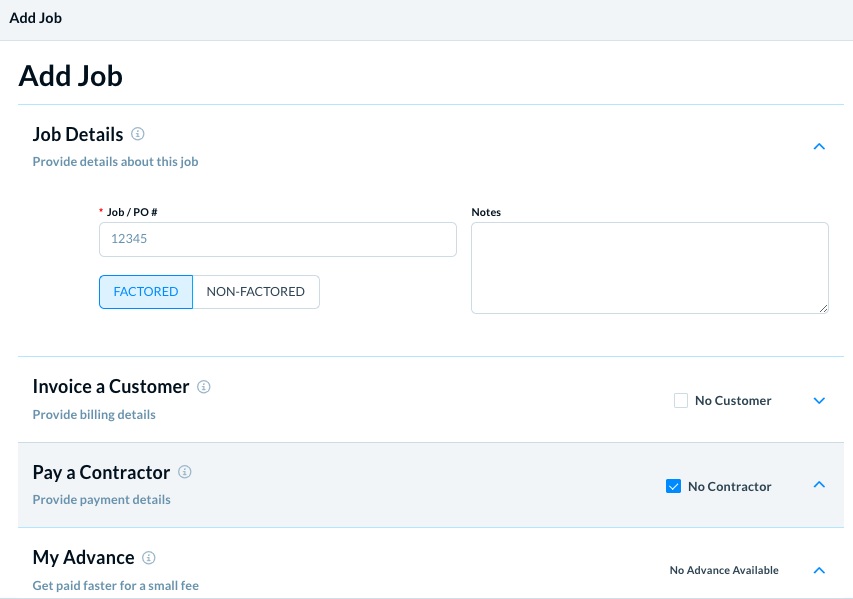Expand the Invoice a Customer section chevron

tap(819, 401)
